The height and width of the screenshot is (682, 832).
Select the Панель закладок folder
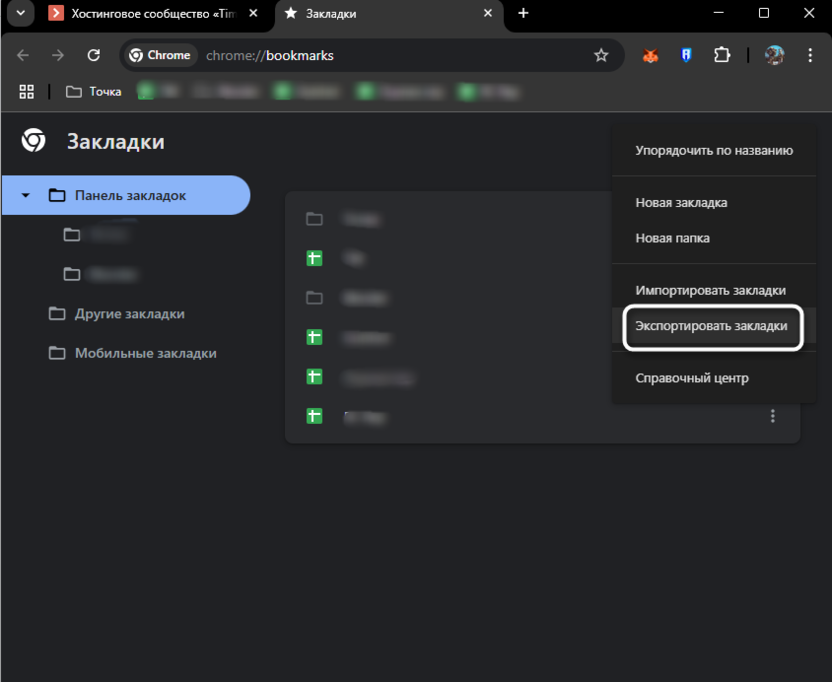[x=126, y=195]
